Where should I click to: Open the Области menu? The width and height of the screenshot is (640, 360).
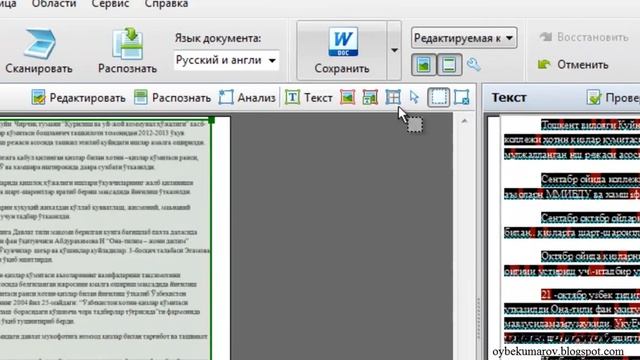click(54, 4)
